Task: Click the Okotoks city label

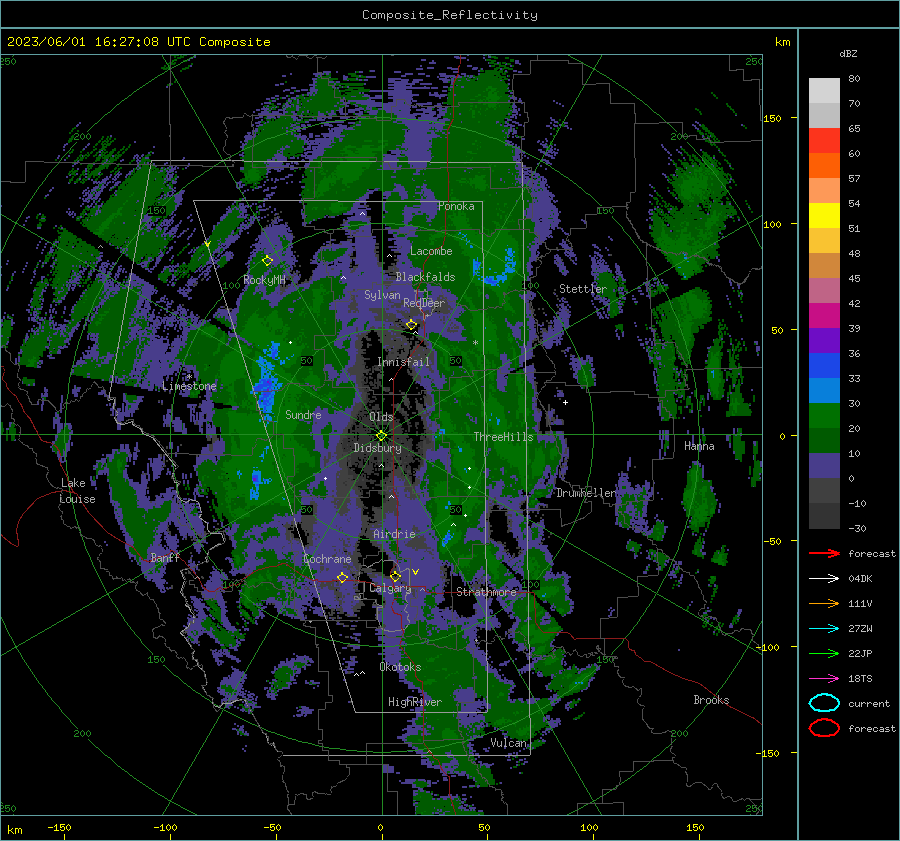Action: coord(400,667)
